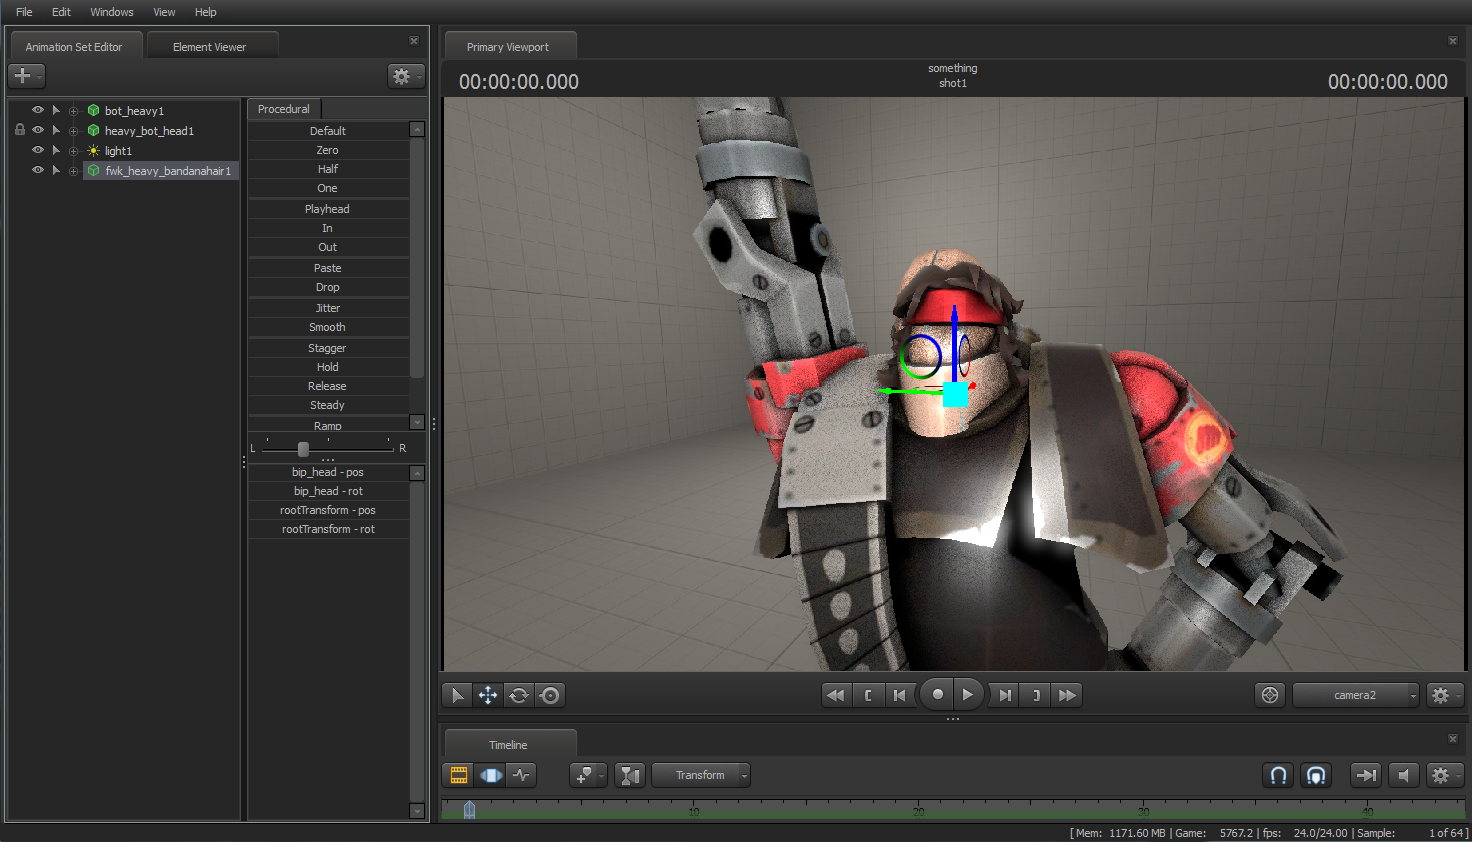Screen dimensions: 1472x842
Task: Expand the bot_heavy1 tree node
Action: (x=73, y=111)
